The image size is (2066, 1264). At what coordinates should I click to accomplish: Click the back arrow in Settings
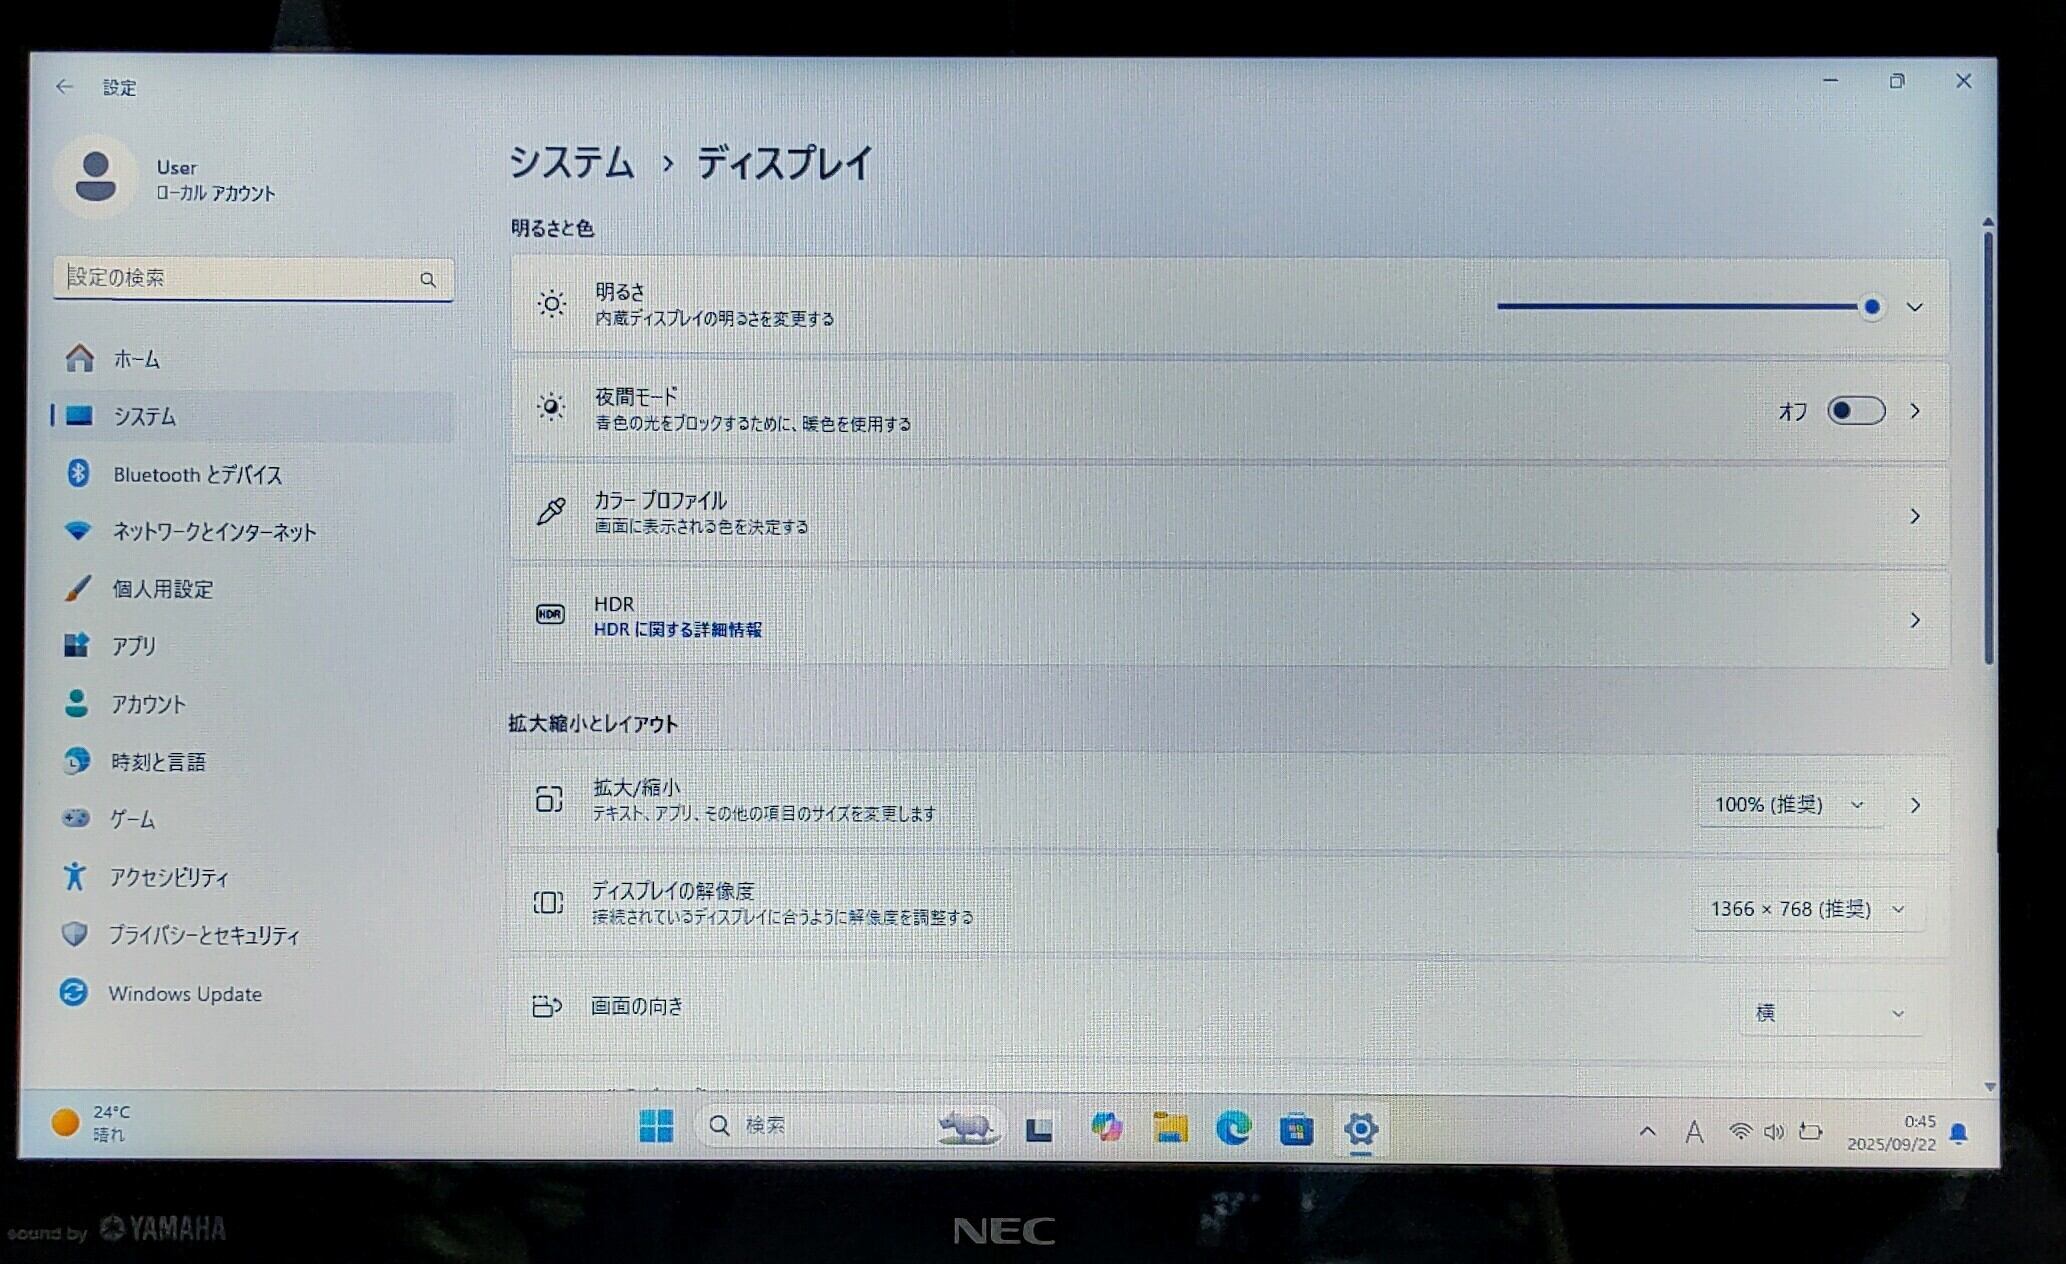(x=65, y=87)
